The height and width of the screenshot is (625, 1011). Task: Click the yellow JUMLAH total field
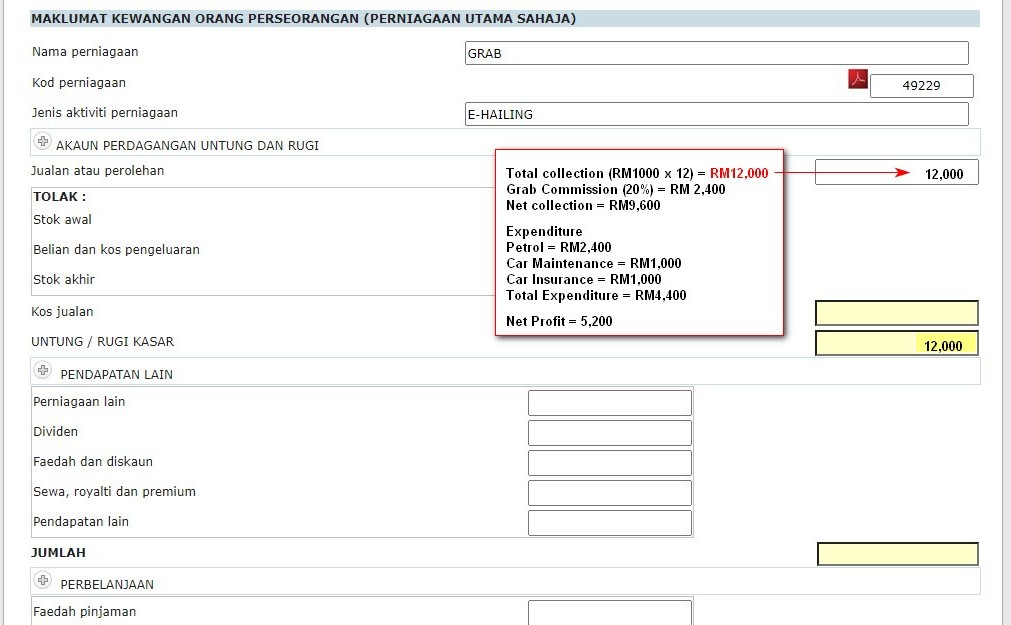(x=896, y=552)
